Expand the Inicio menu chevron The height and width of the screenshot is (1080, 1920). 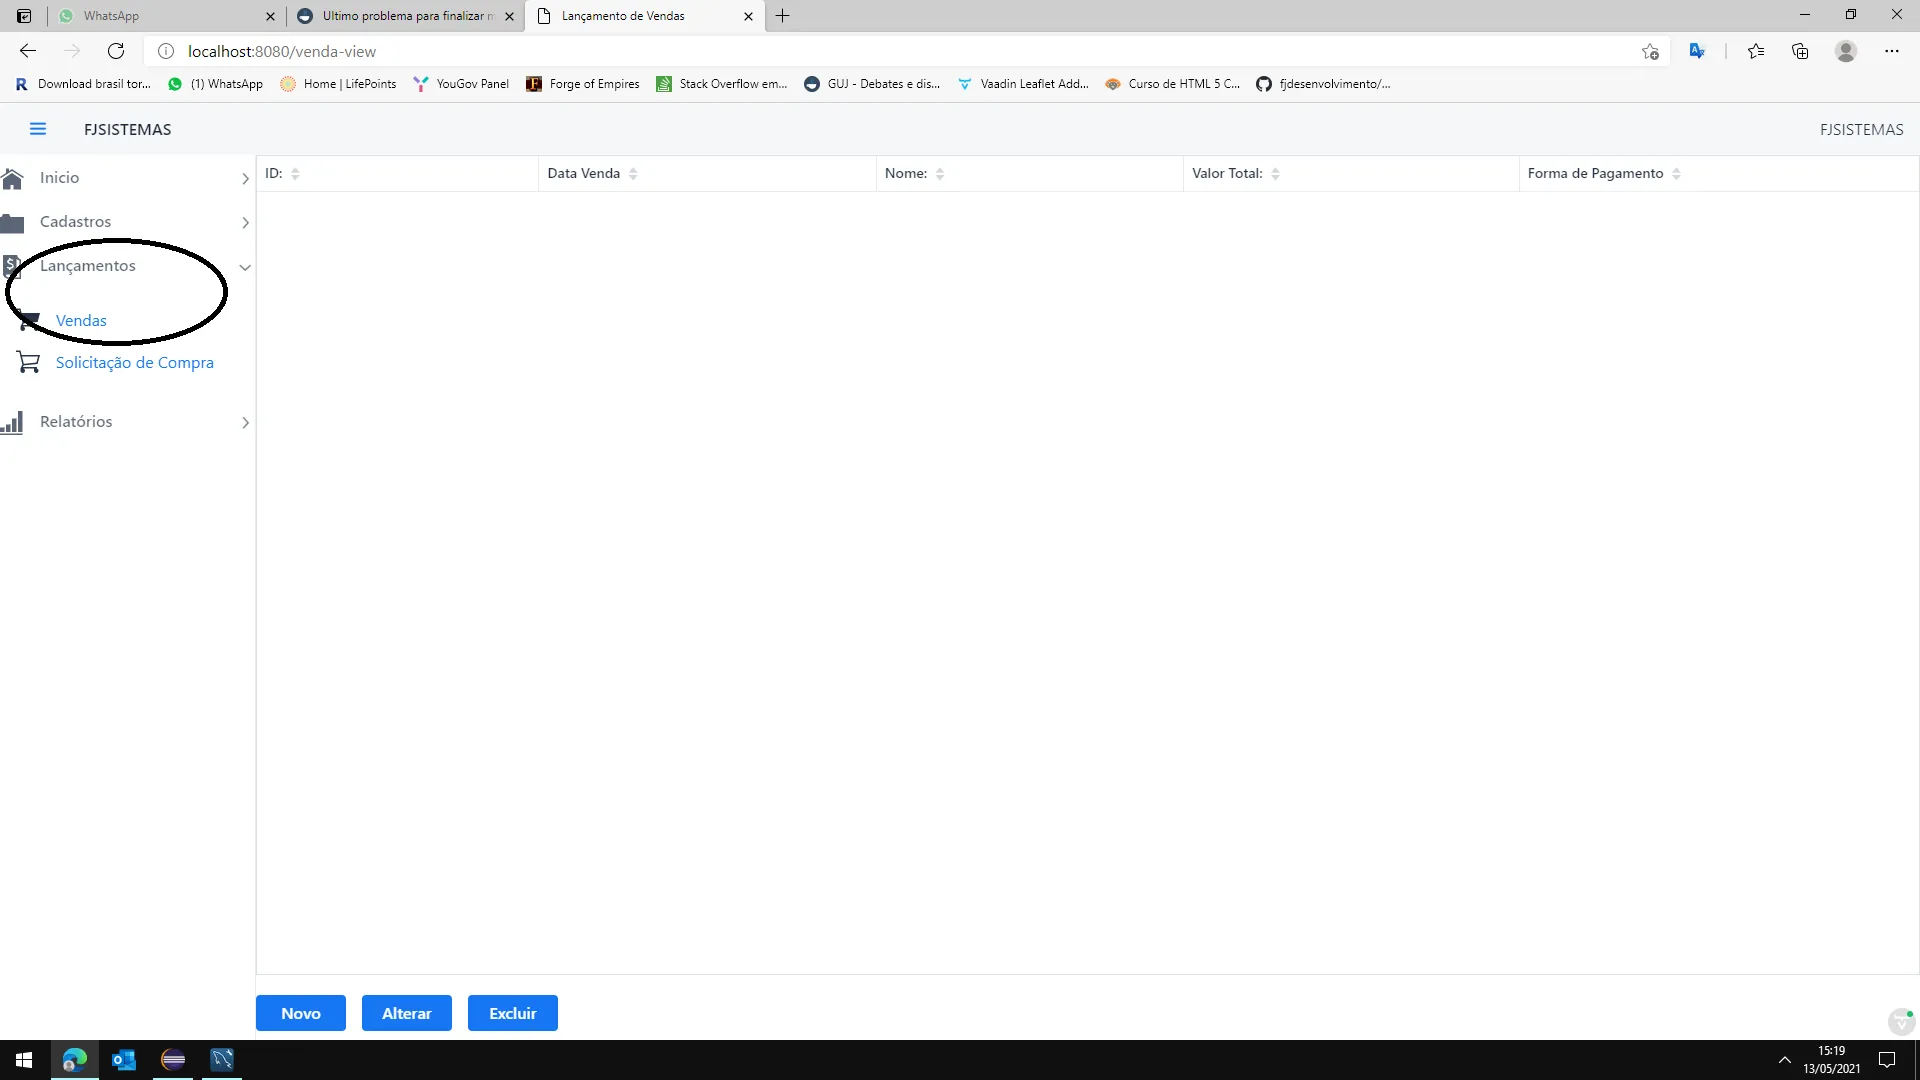(245, 179)
